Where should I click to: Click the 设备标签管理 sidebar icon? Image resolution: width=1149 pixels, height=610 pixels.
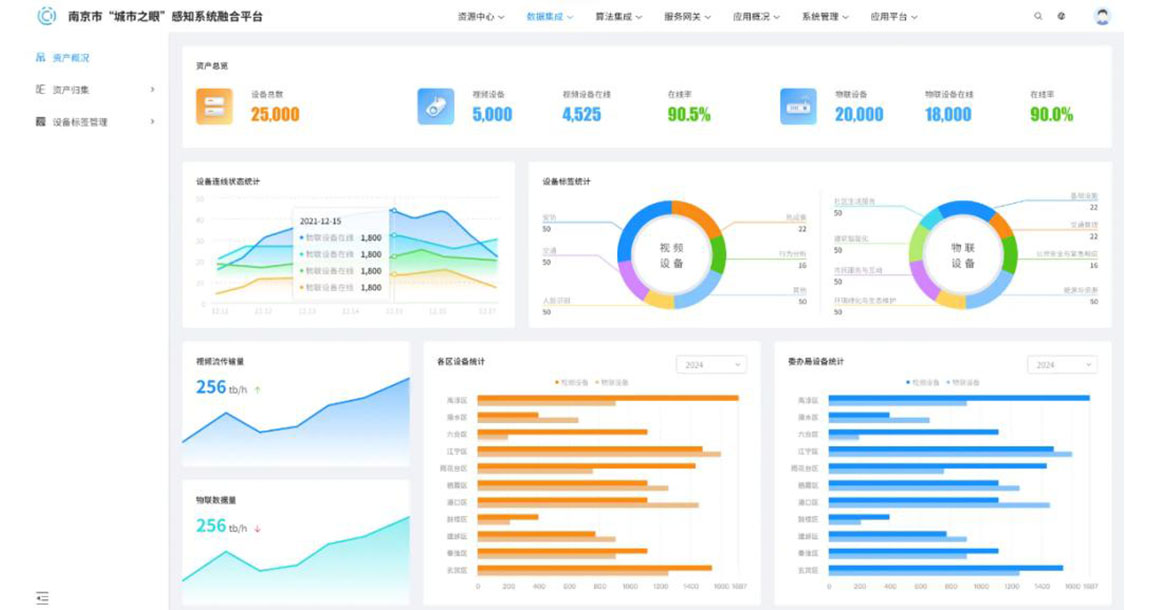click(x=41, y=122)
